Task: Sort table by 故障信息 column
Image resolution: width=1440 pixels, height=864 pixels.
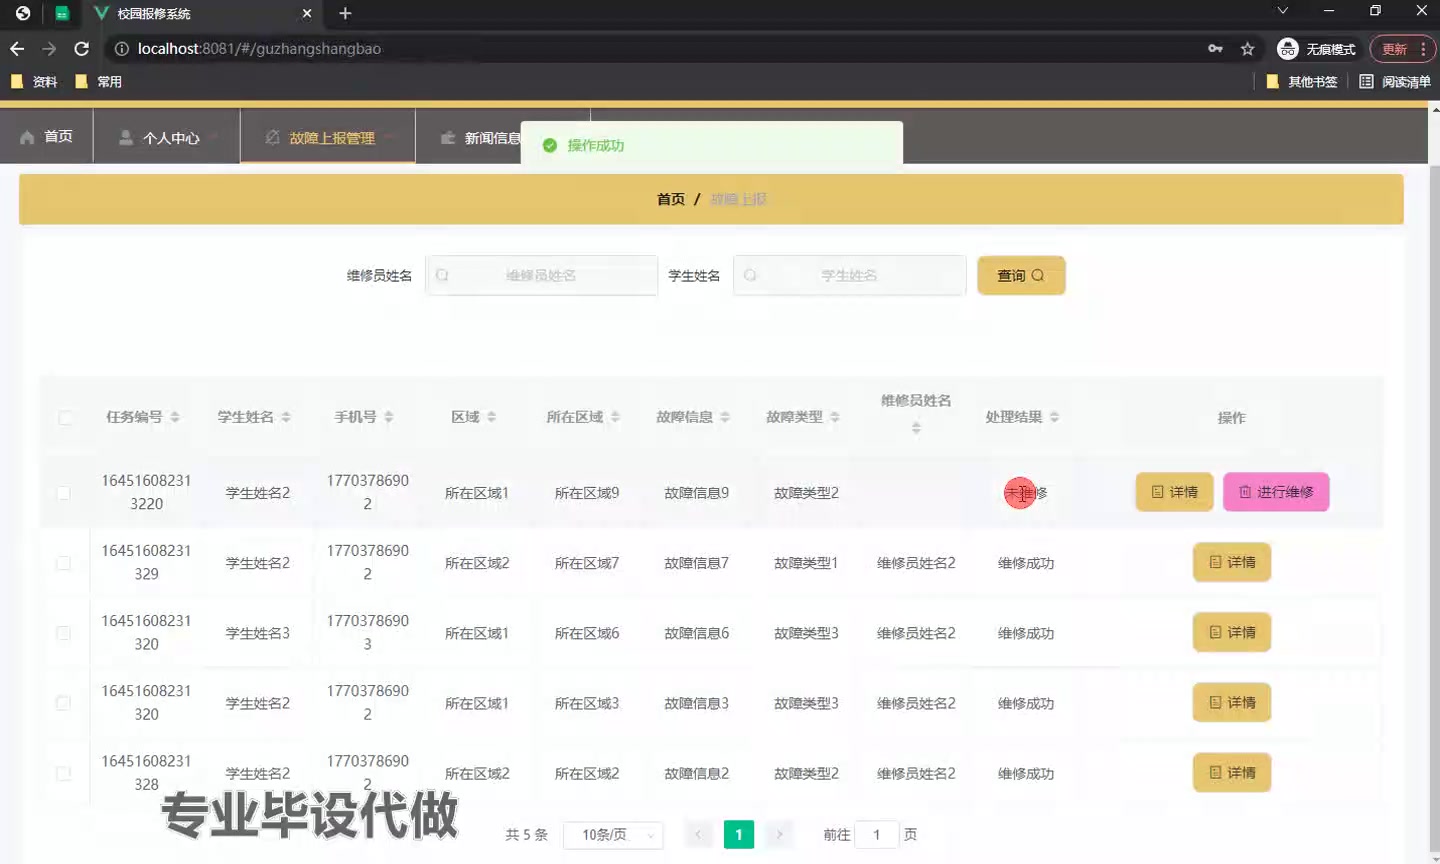Action: [x=725, y=417]
